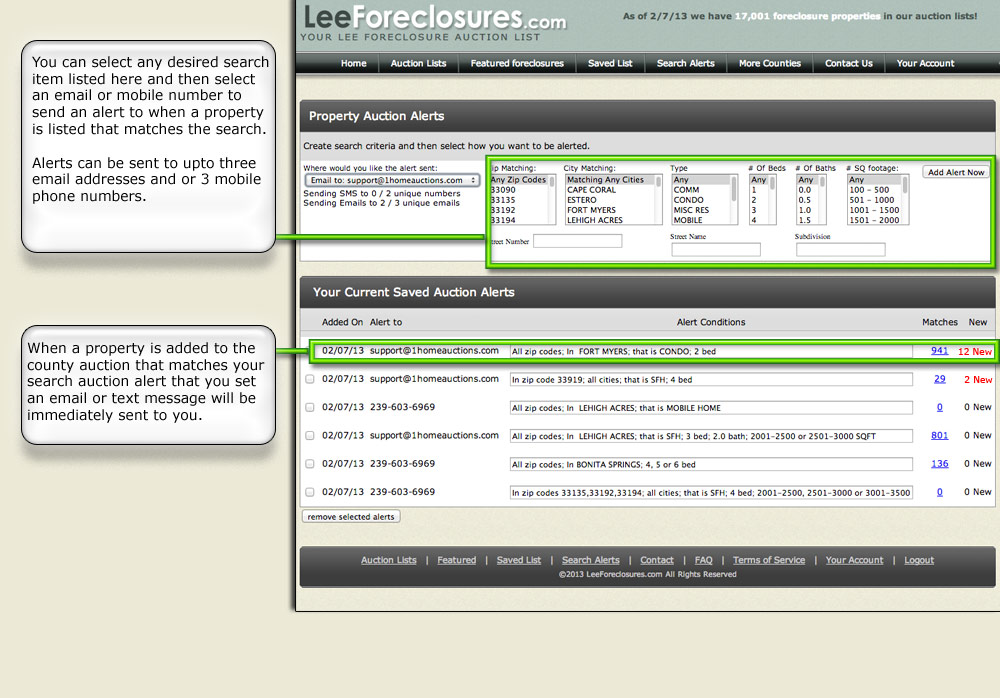1000x698 pixels.
Task: Open the footer Search Alerts link
Action: point(591,560)
